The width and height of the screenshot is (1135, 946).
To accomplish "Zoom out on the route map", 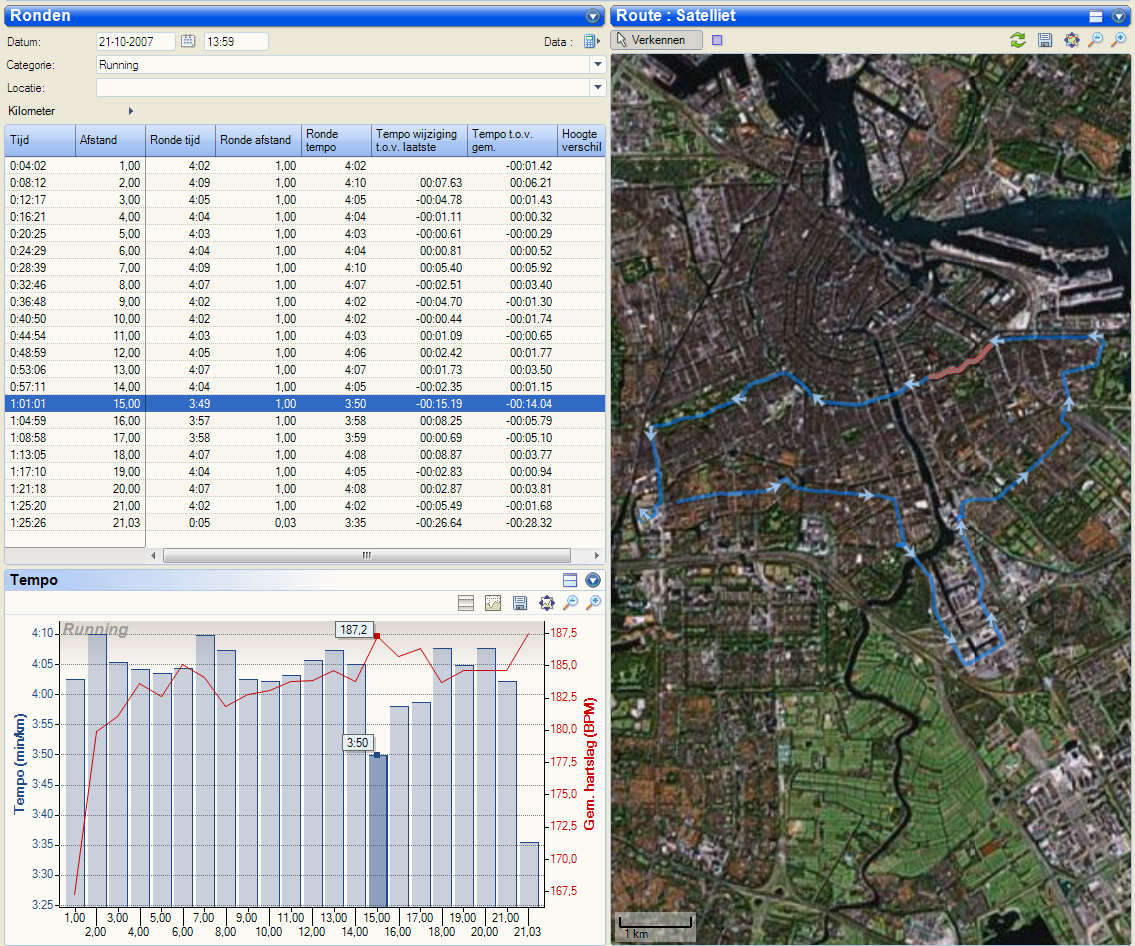I will [1096, 40].
